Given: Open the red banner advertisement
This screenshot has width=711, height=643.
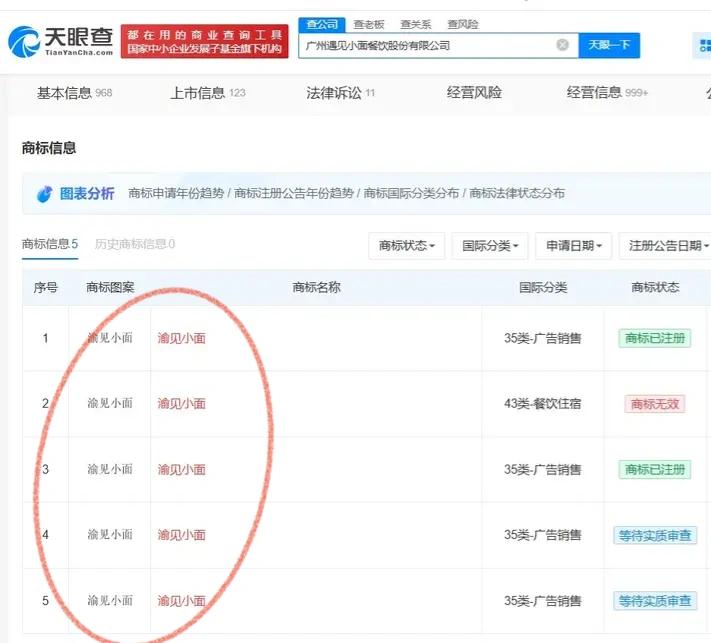Looking at the screenshot, I should coord(205,41).
